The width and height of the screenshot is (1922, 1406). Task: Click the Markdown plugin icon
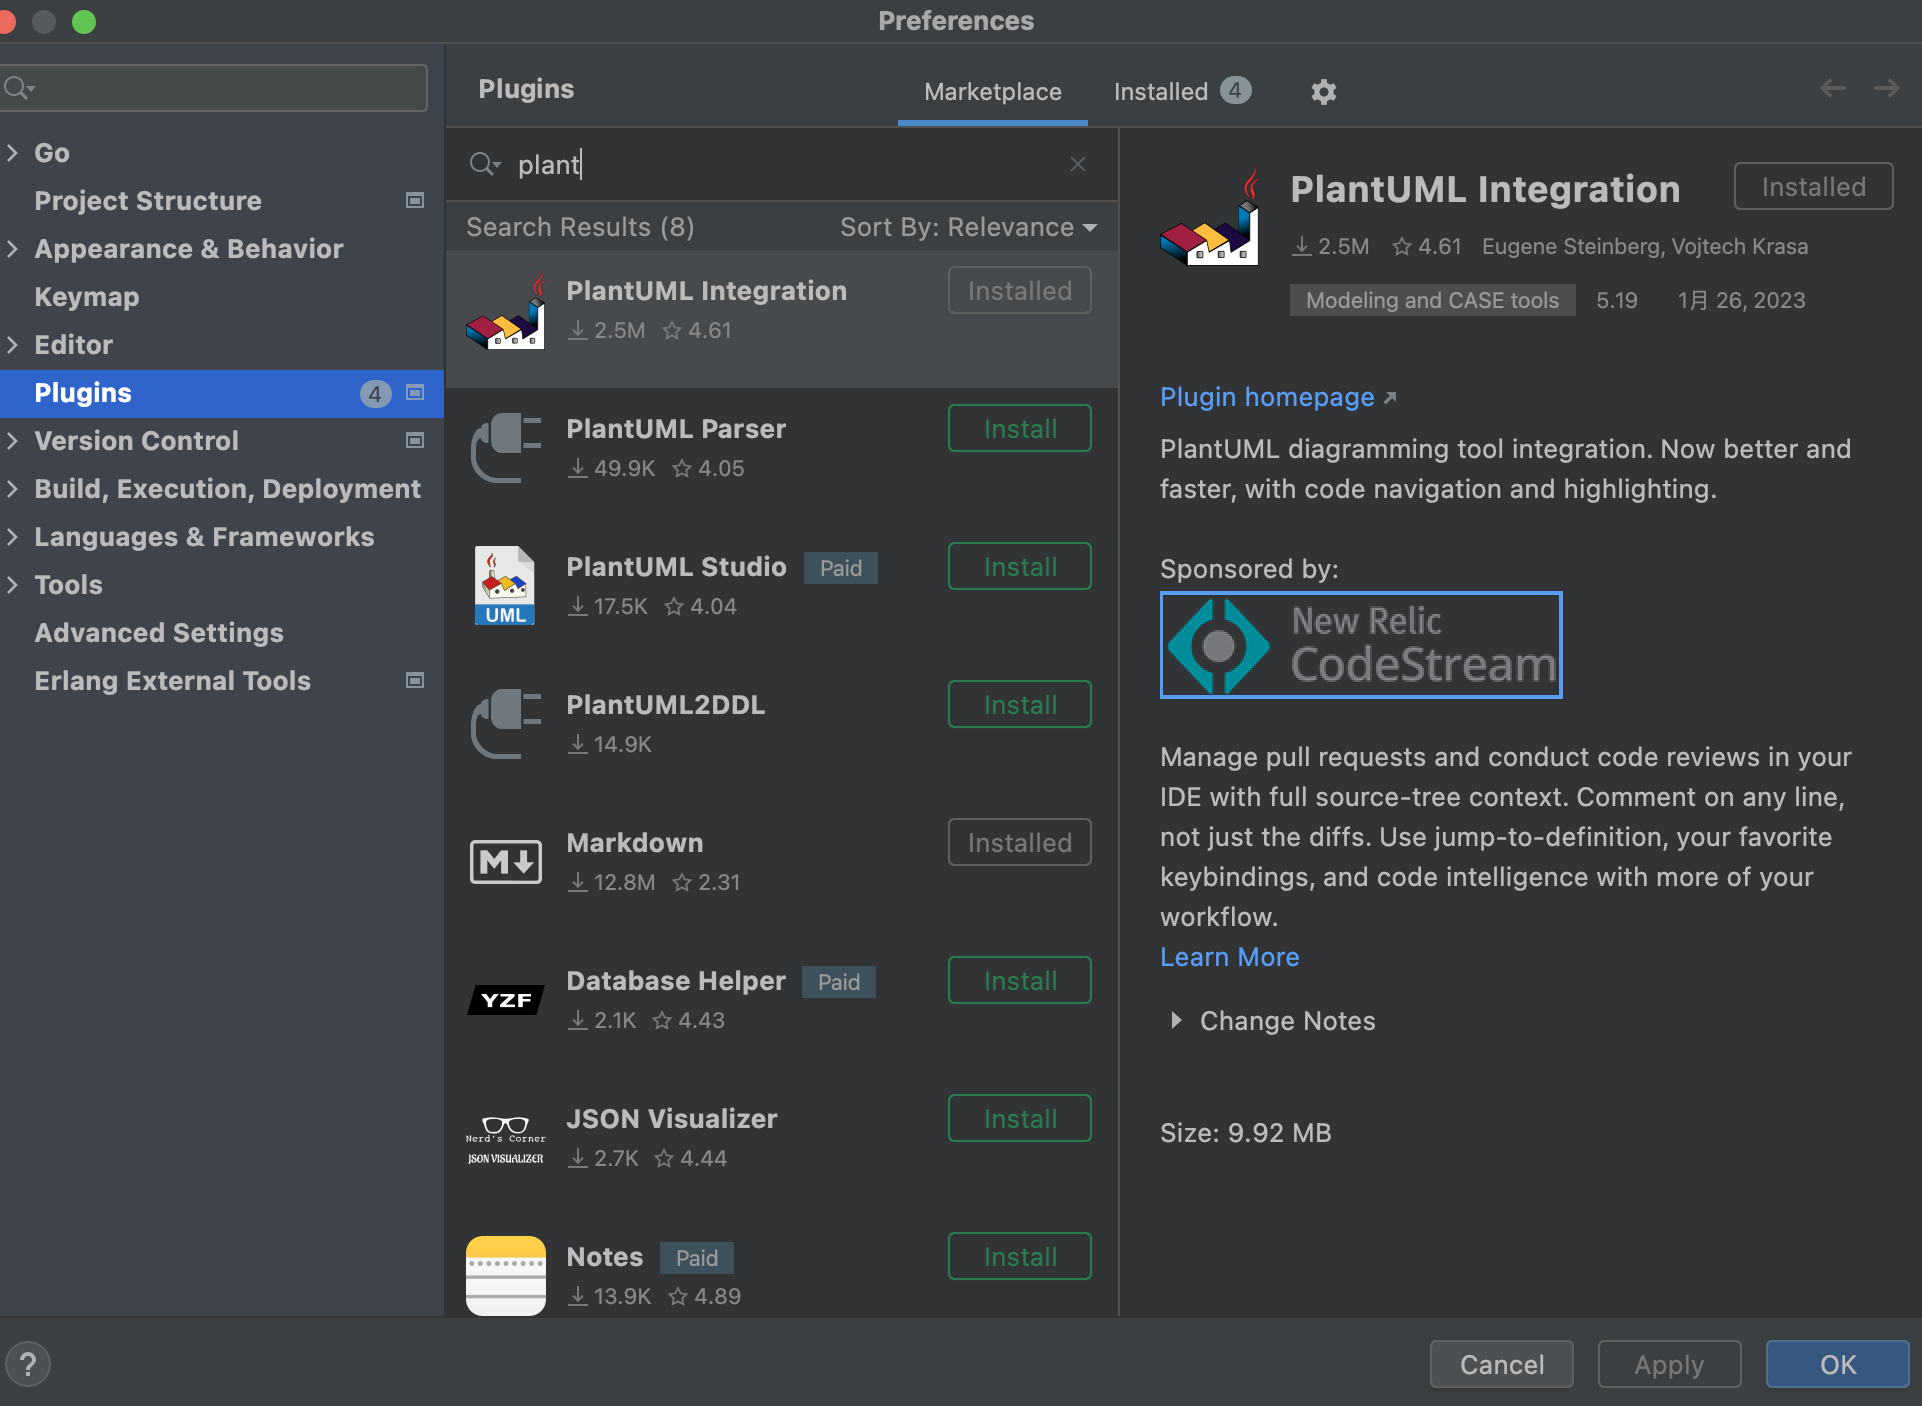coord(505,861)
